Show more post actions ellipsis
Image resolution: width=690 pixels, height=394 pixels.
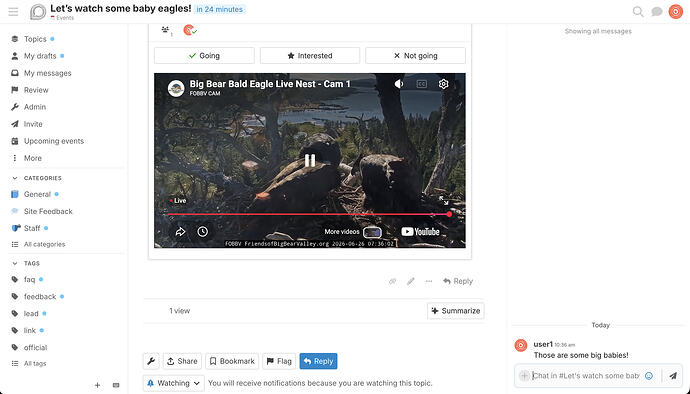[x=429, y=281]
